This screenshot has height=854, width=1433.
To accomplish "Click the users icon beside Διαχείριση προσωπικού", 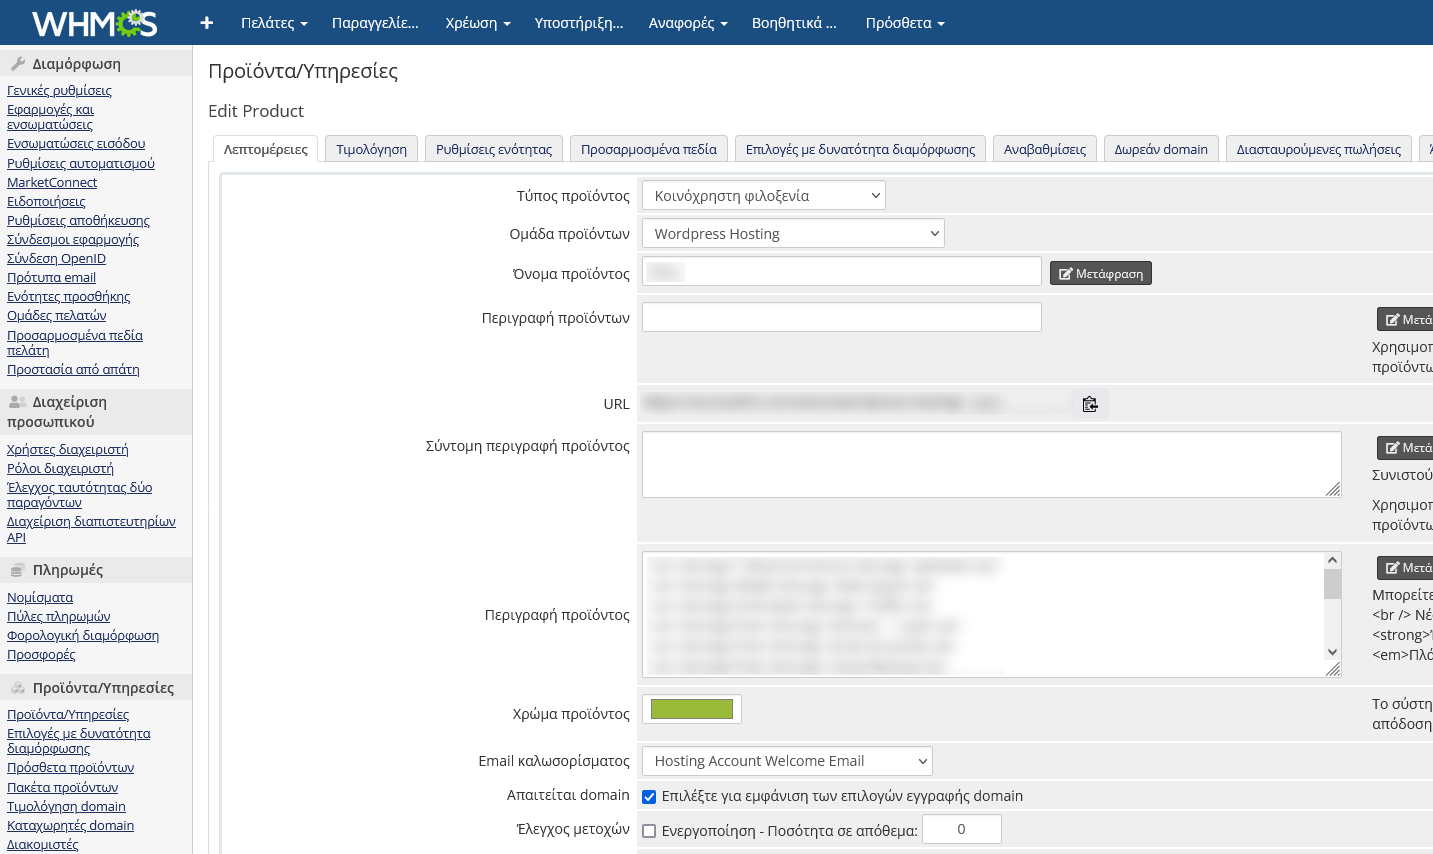I will pyautogui.click(x=17, y=402).
